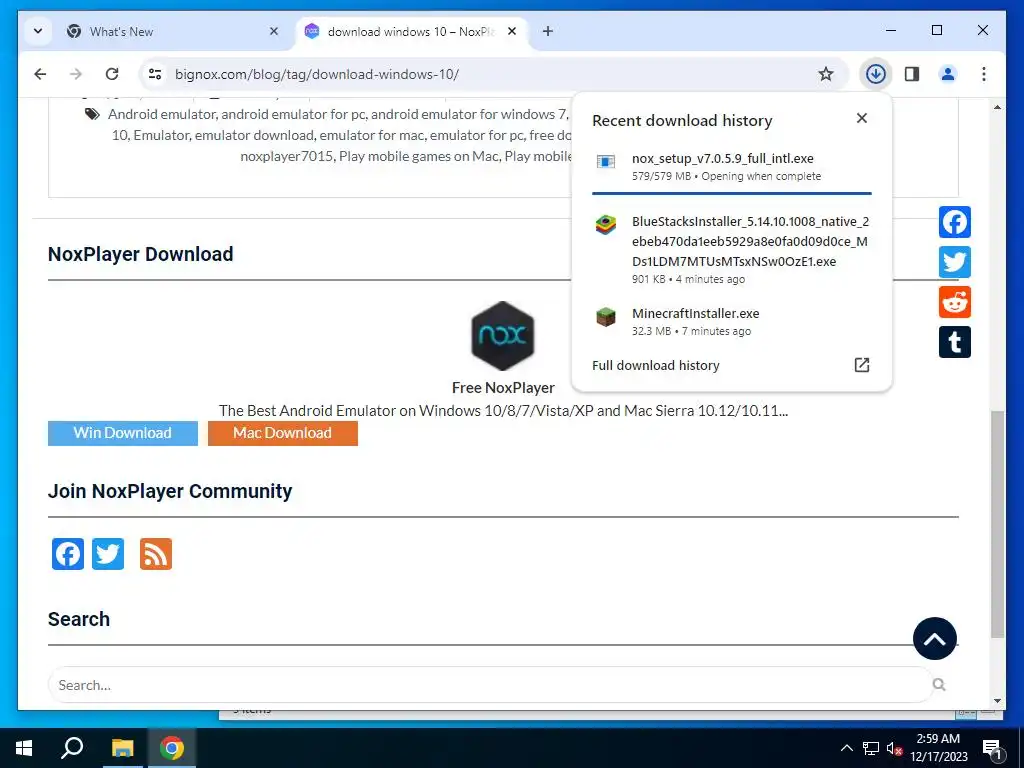Close the What's New tab
This screenshot has height=768, width=1024.
point(274,31)
